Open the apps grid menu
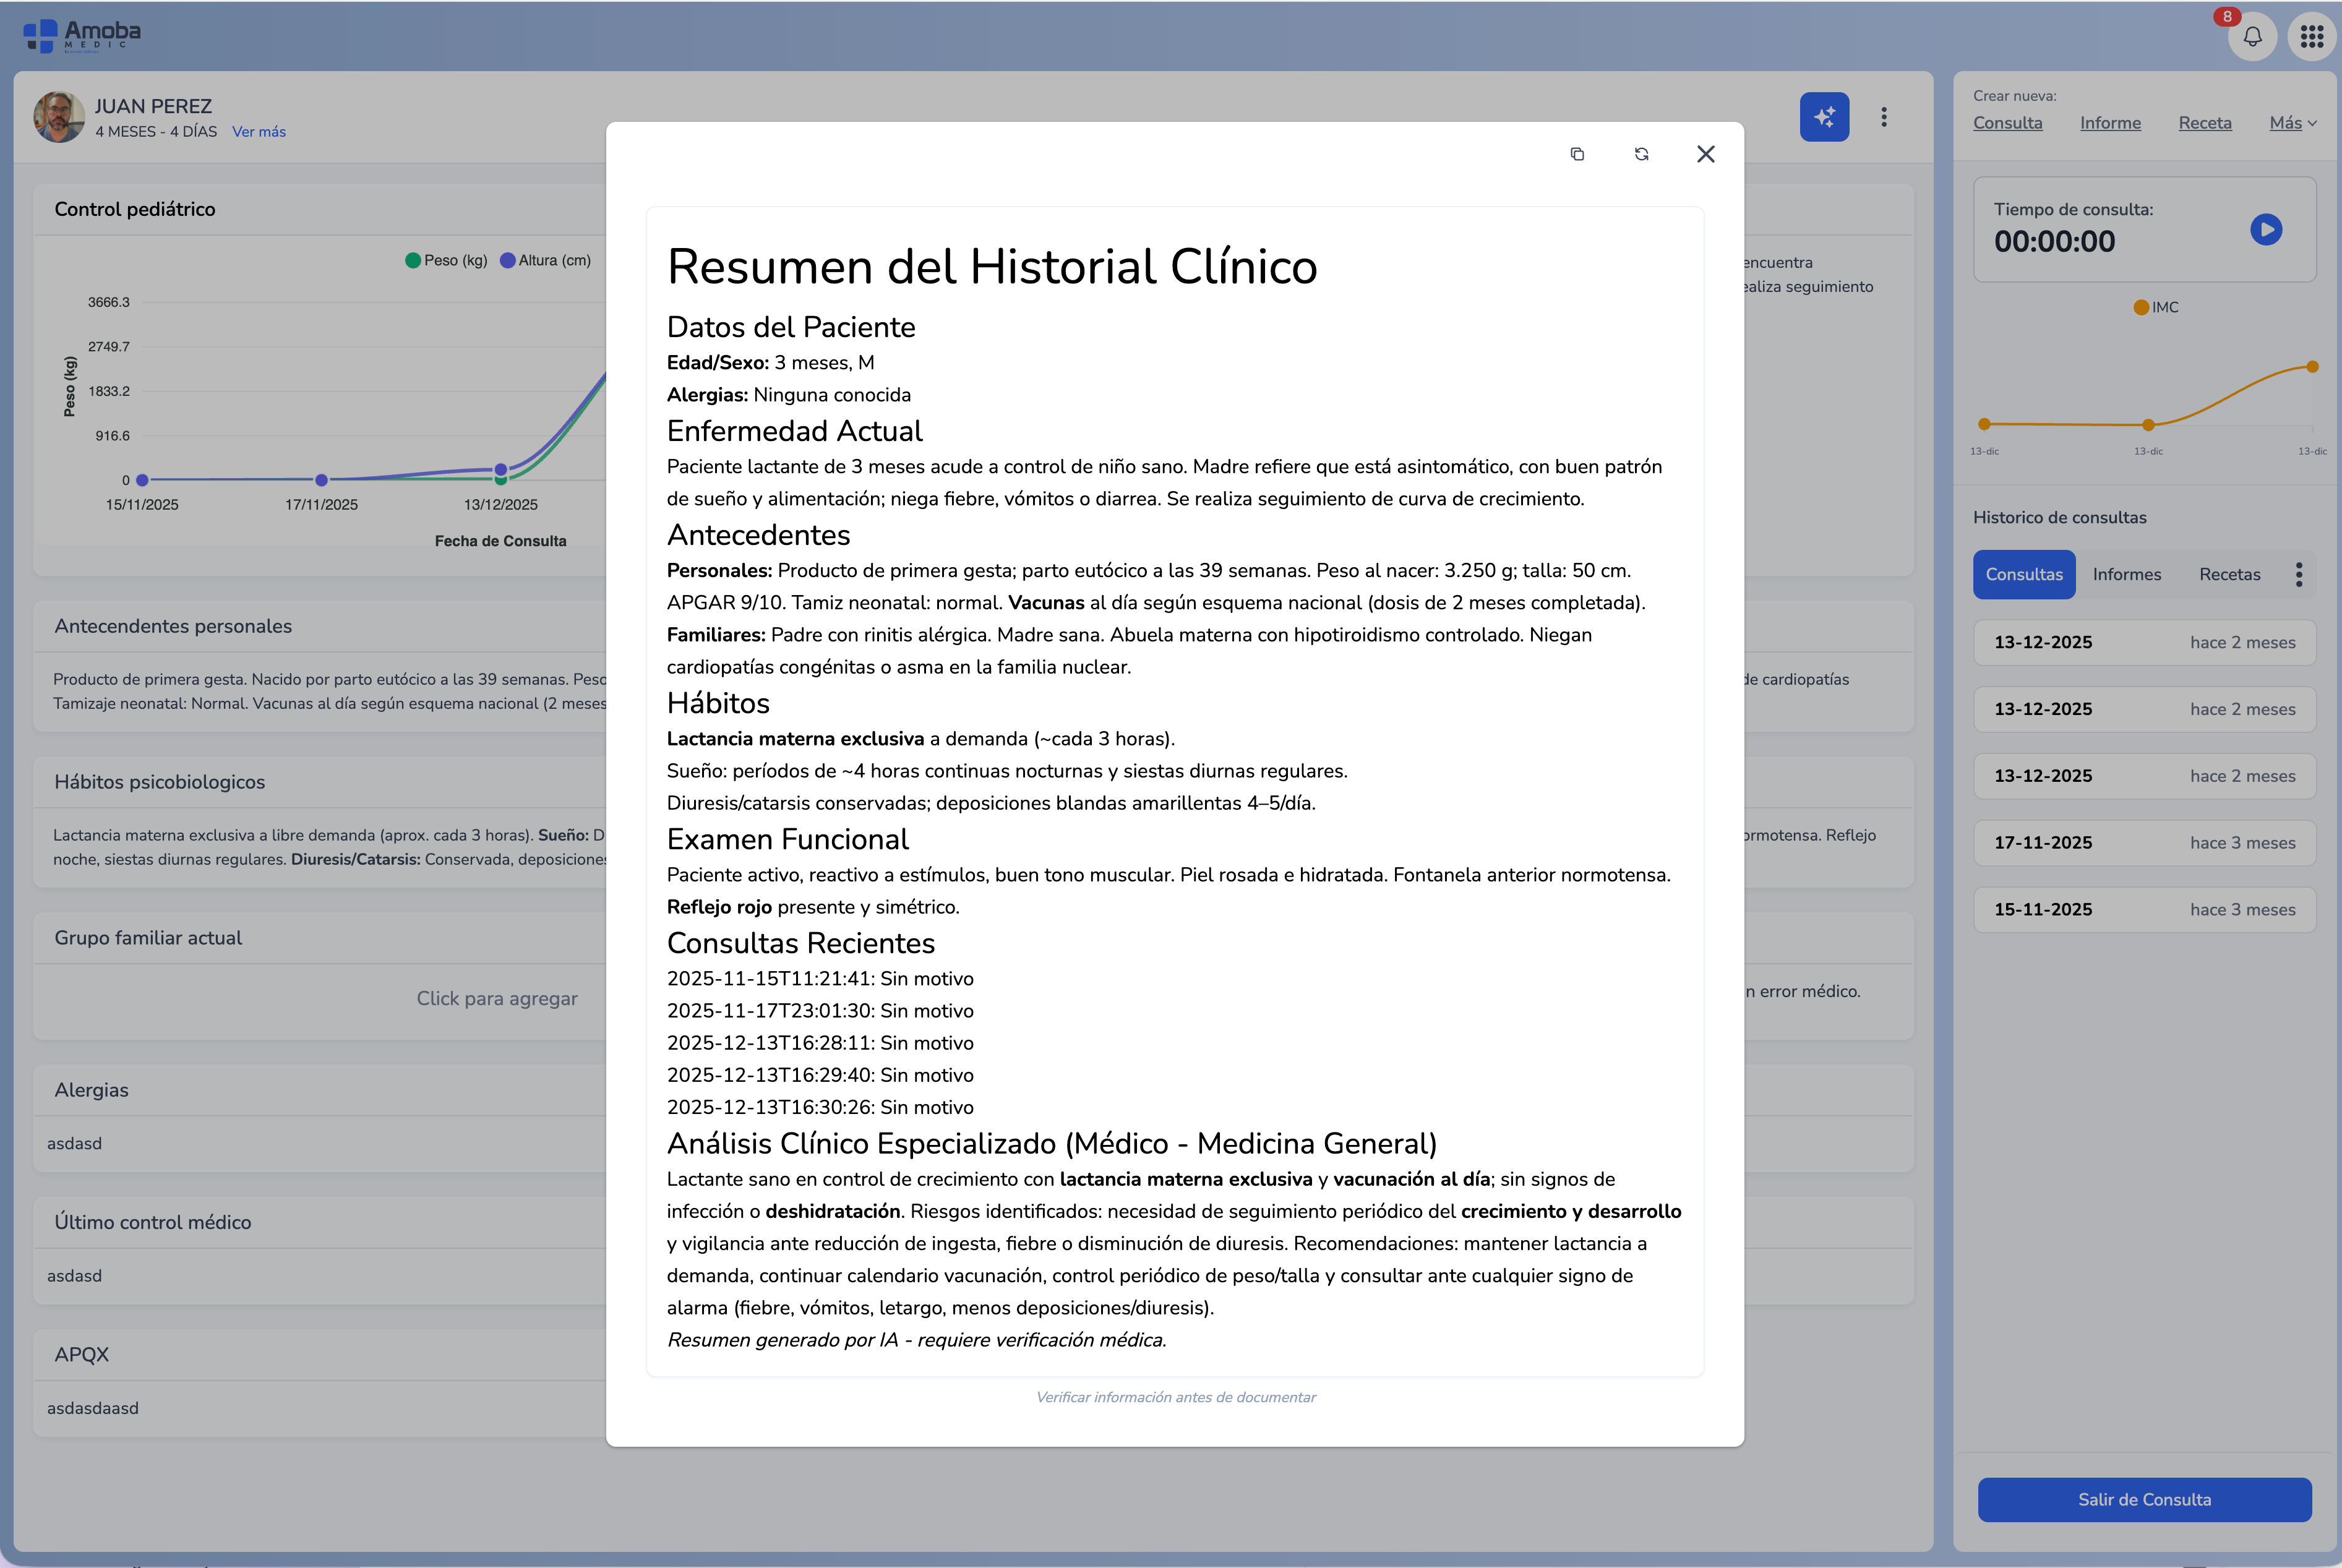Viewport: 2342px width, 1568px height. [2311, 37]
